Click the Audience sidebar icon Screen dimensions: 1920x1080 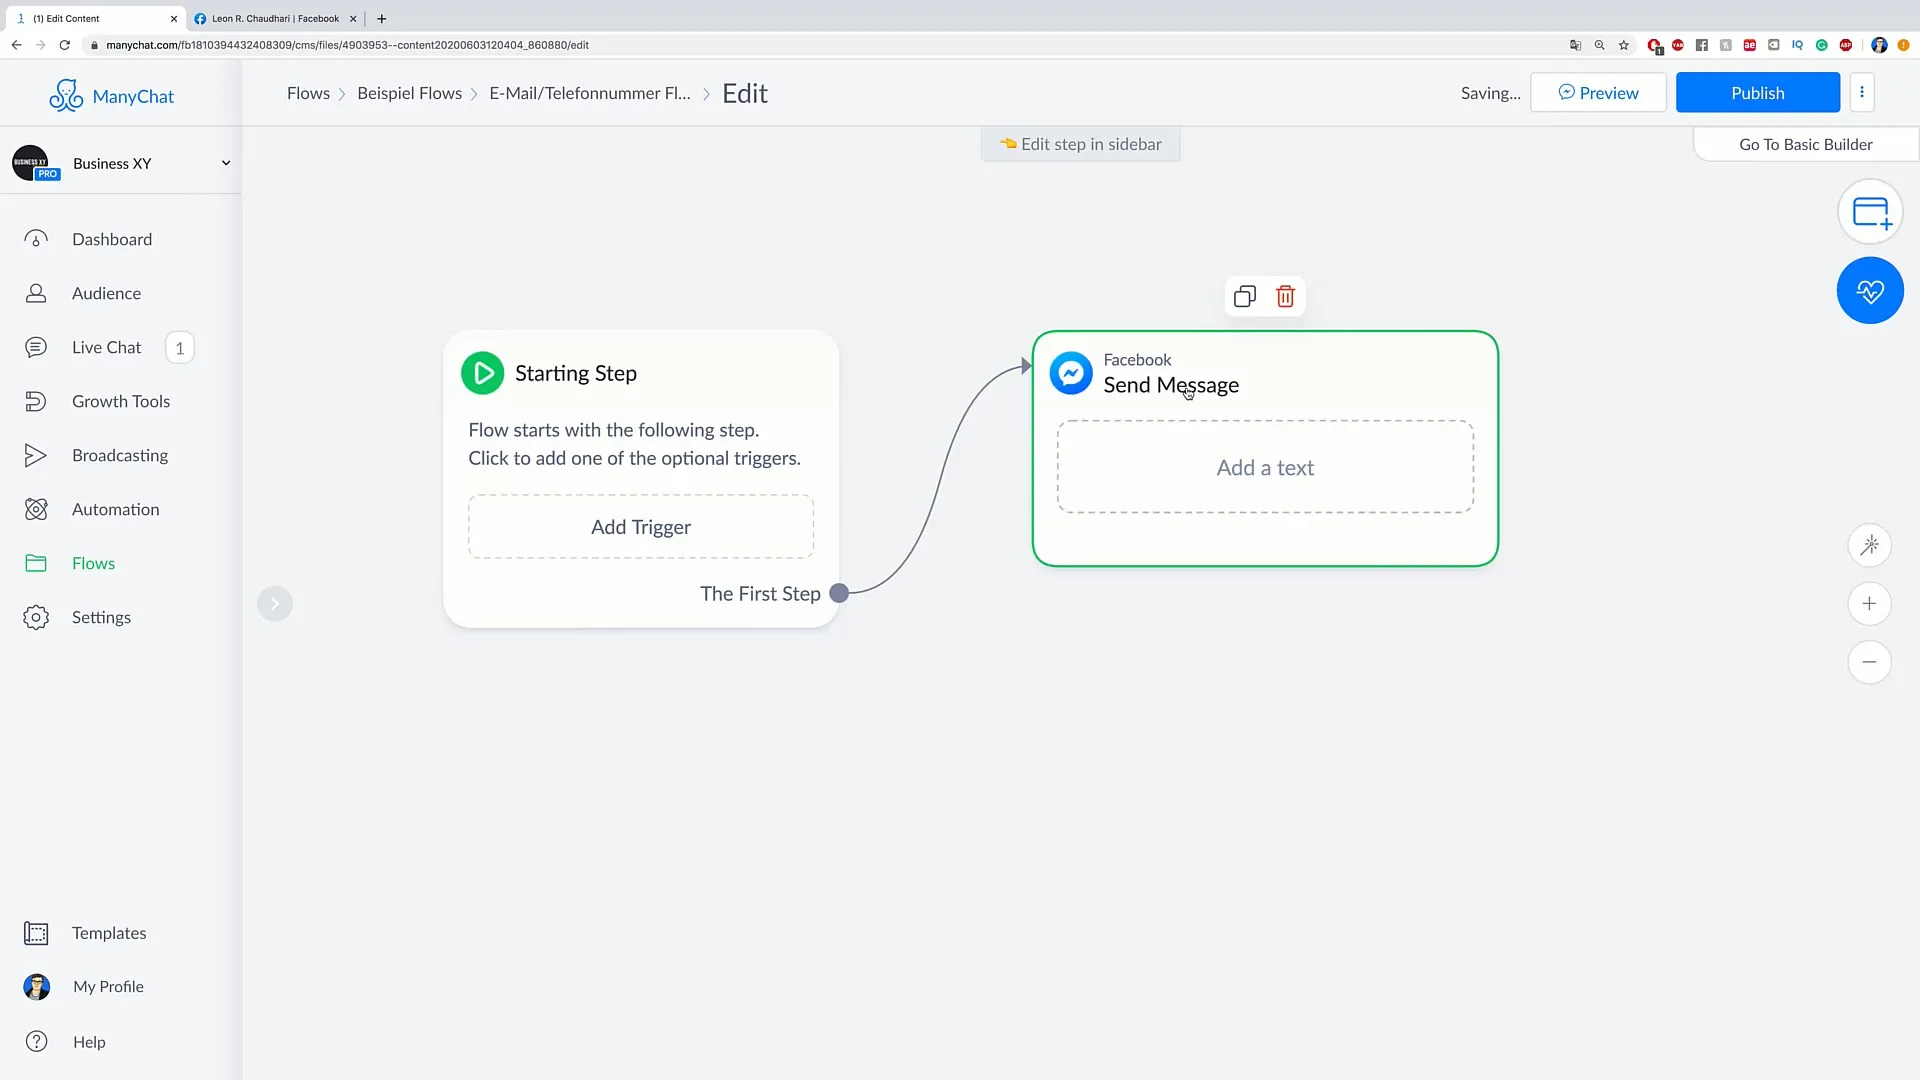click(36, 293)
